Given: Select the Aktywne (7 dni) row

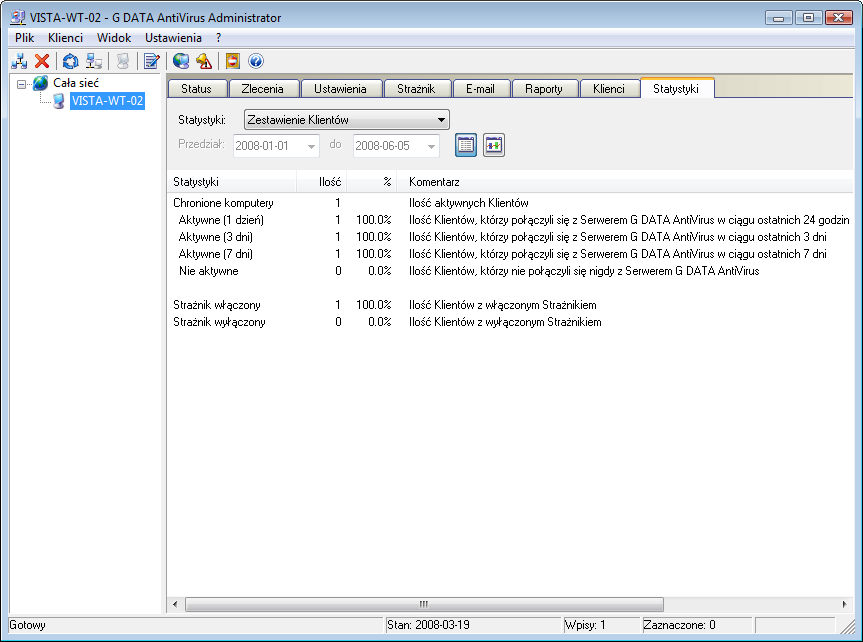Looking at the screenshot, I should coord(510,254).
